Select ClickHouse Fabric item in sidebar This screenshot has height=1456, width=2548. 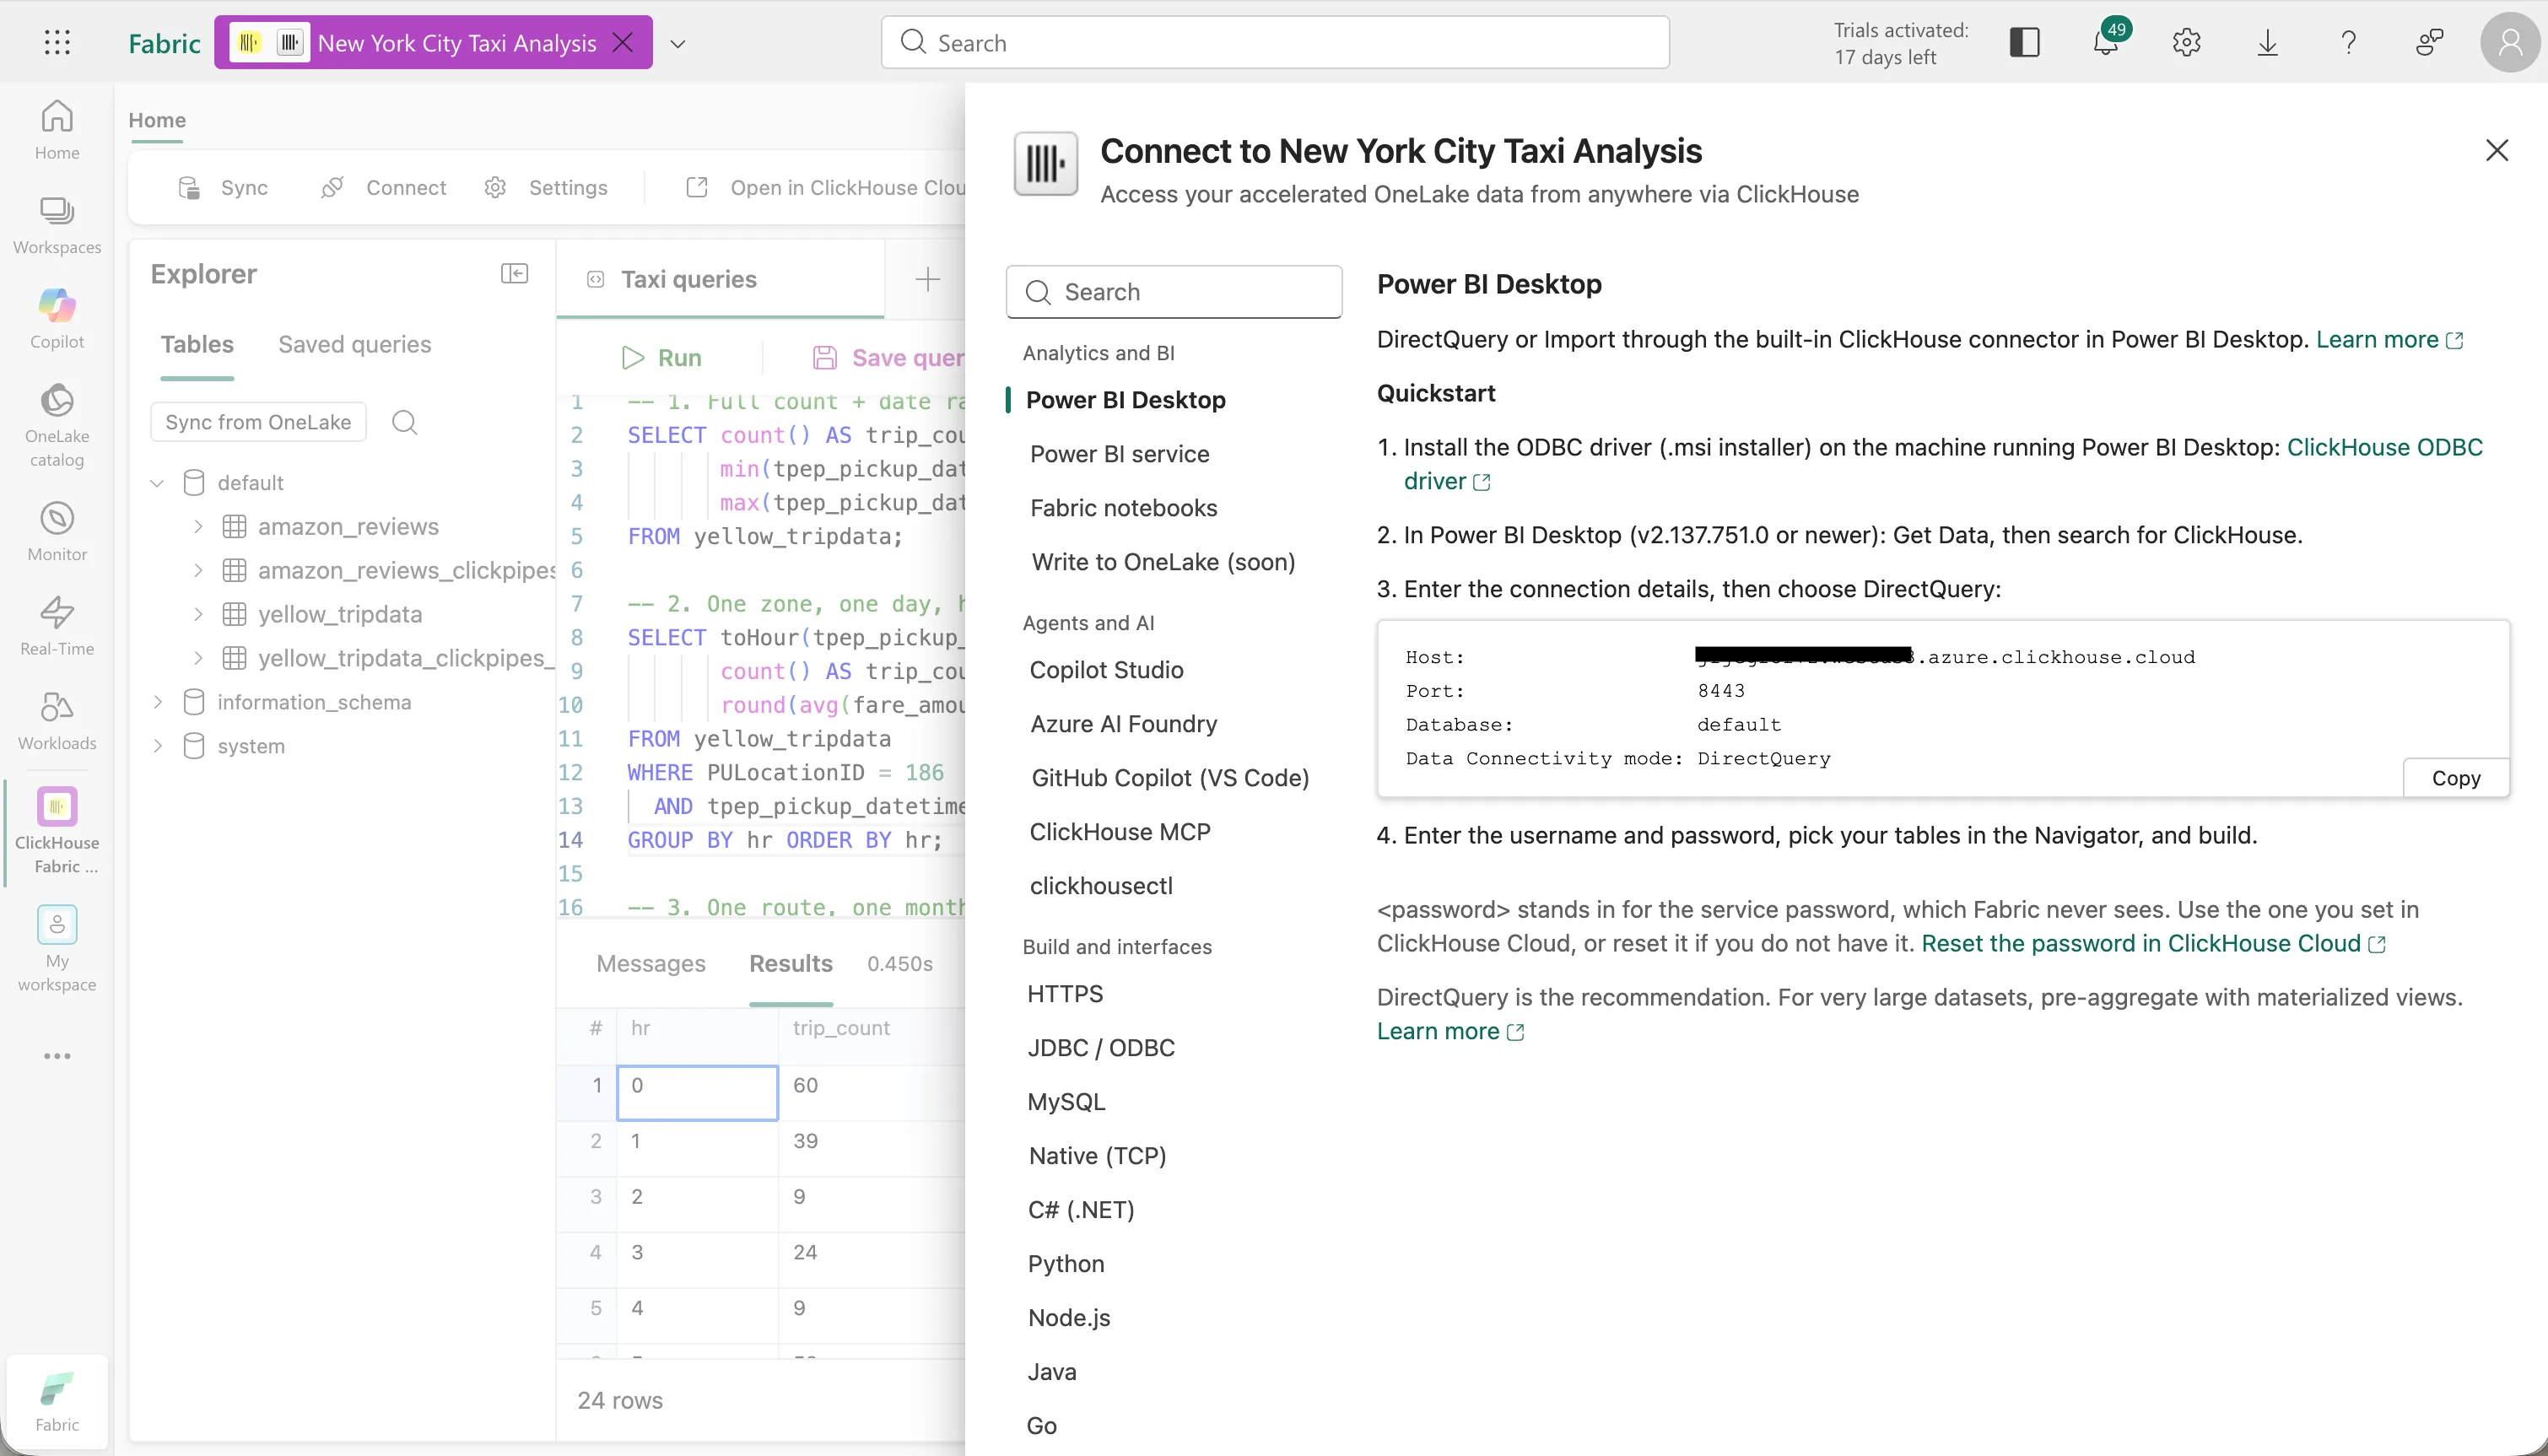tap(57, 832)
